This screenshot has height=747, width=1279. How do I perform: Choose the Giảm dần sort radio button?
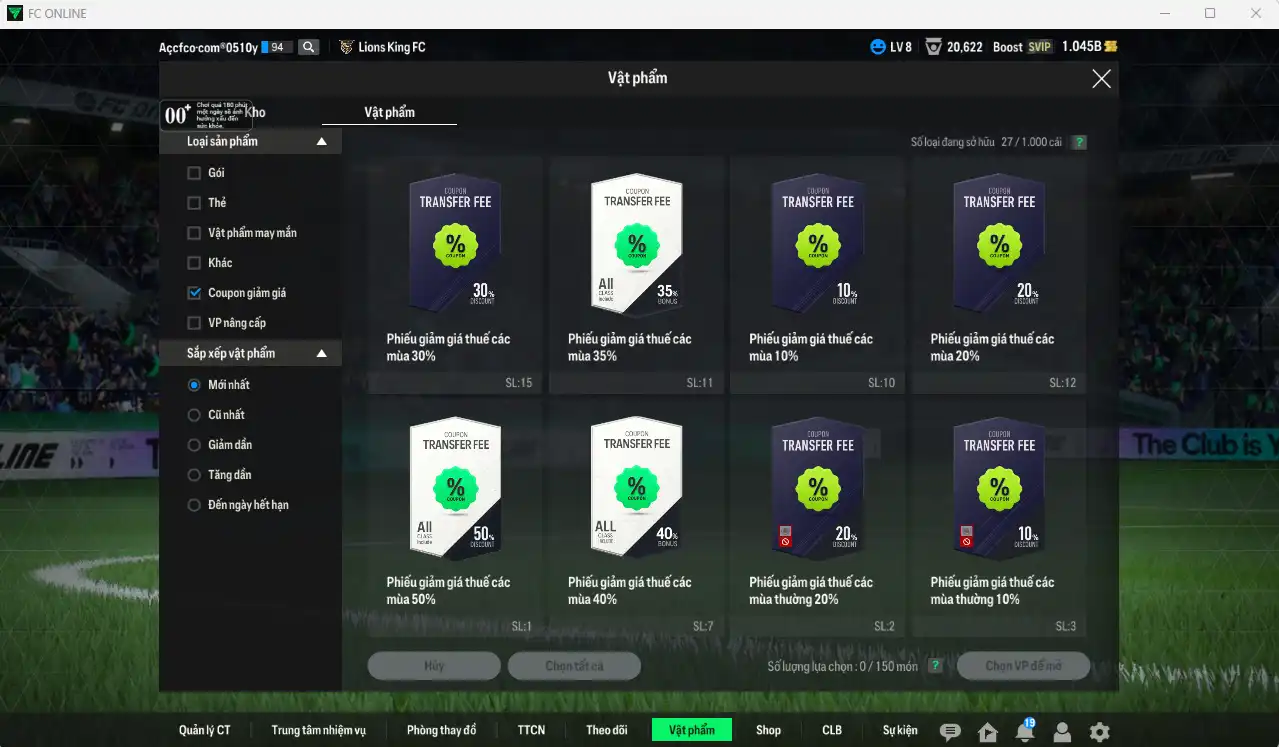[x=194, y=445]
